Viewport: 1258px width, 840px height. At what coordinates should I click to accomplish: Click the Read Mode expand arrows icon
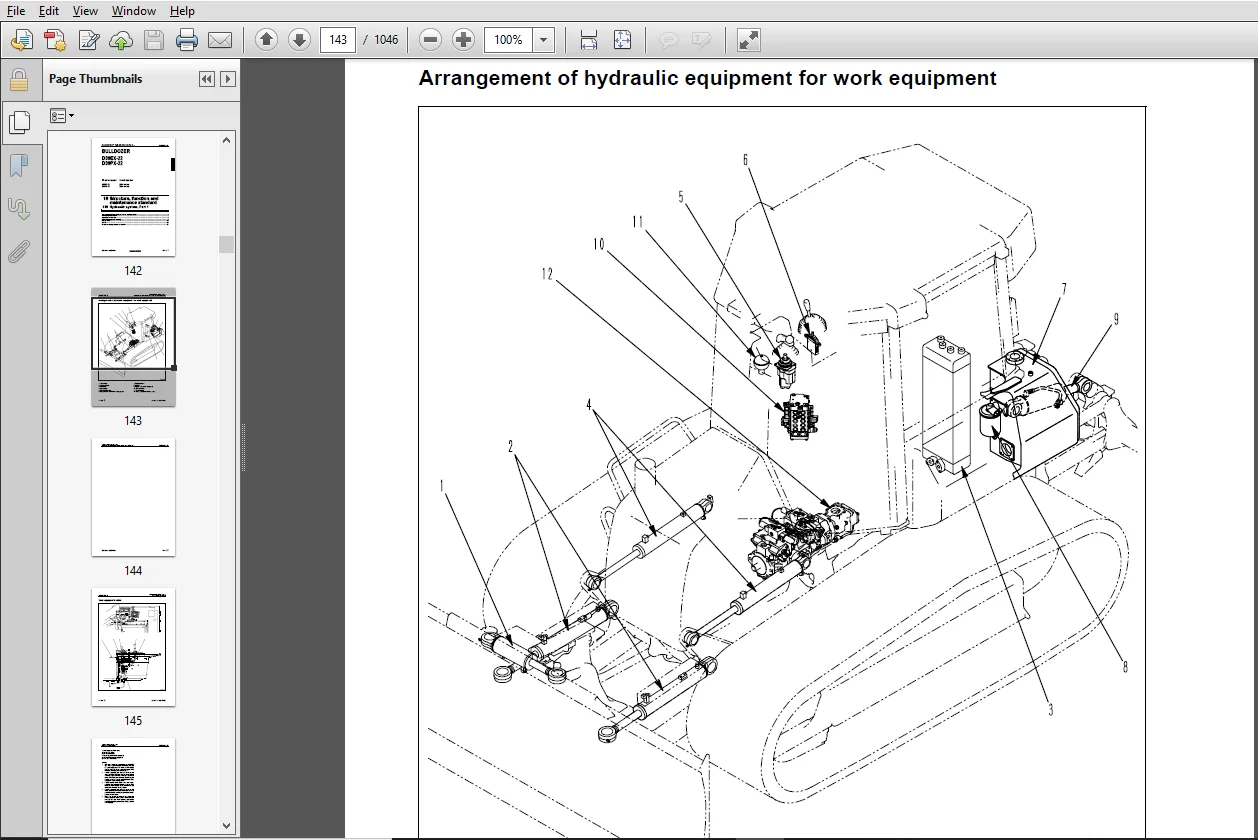tap(748, 40)
